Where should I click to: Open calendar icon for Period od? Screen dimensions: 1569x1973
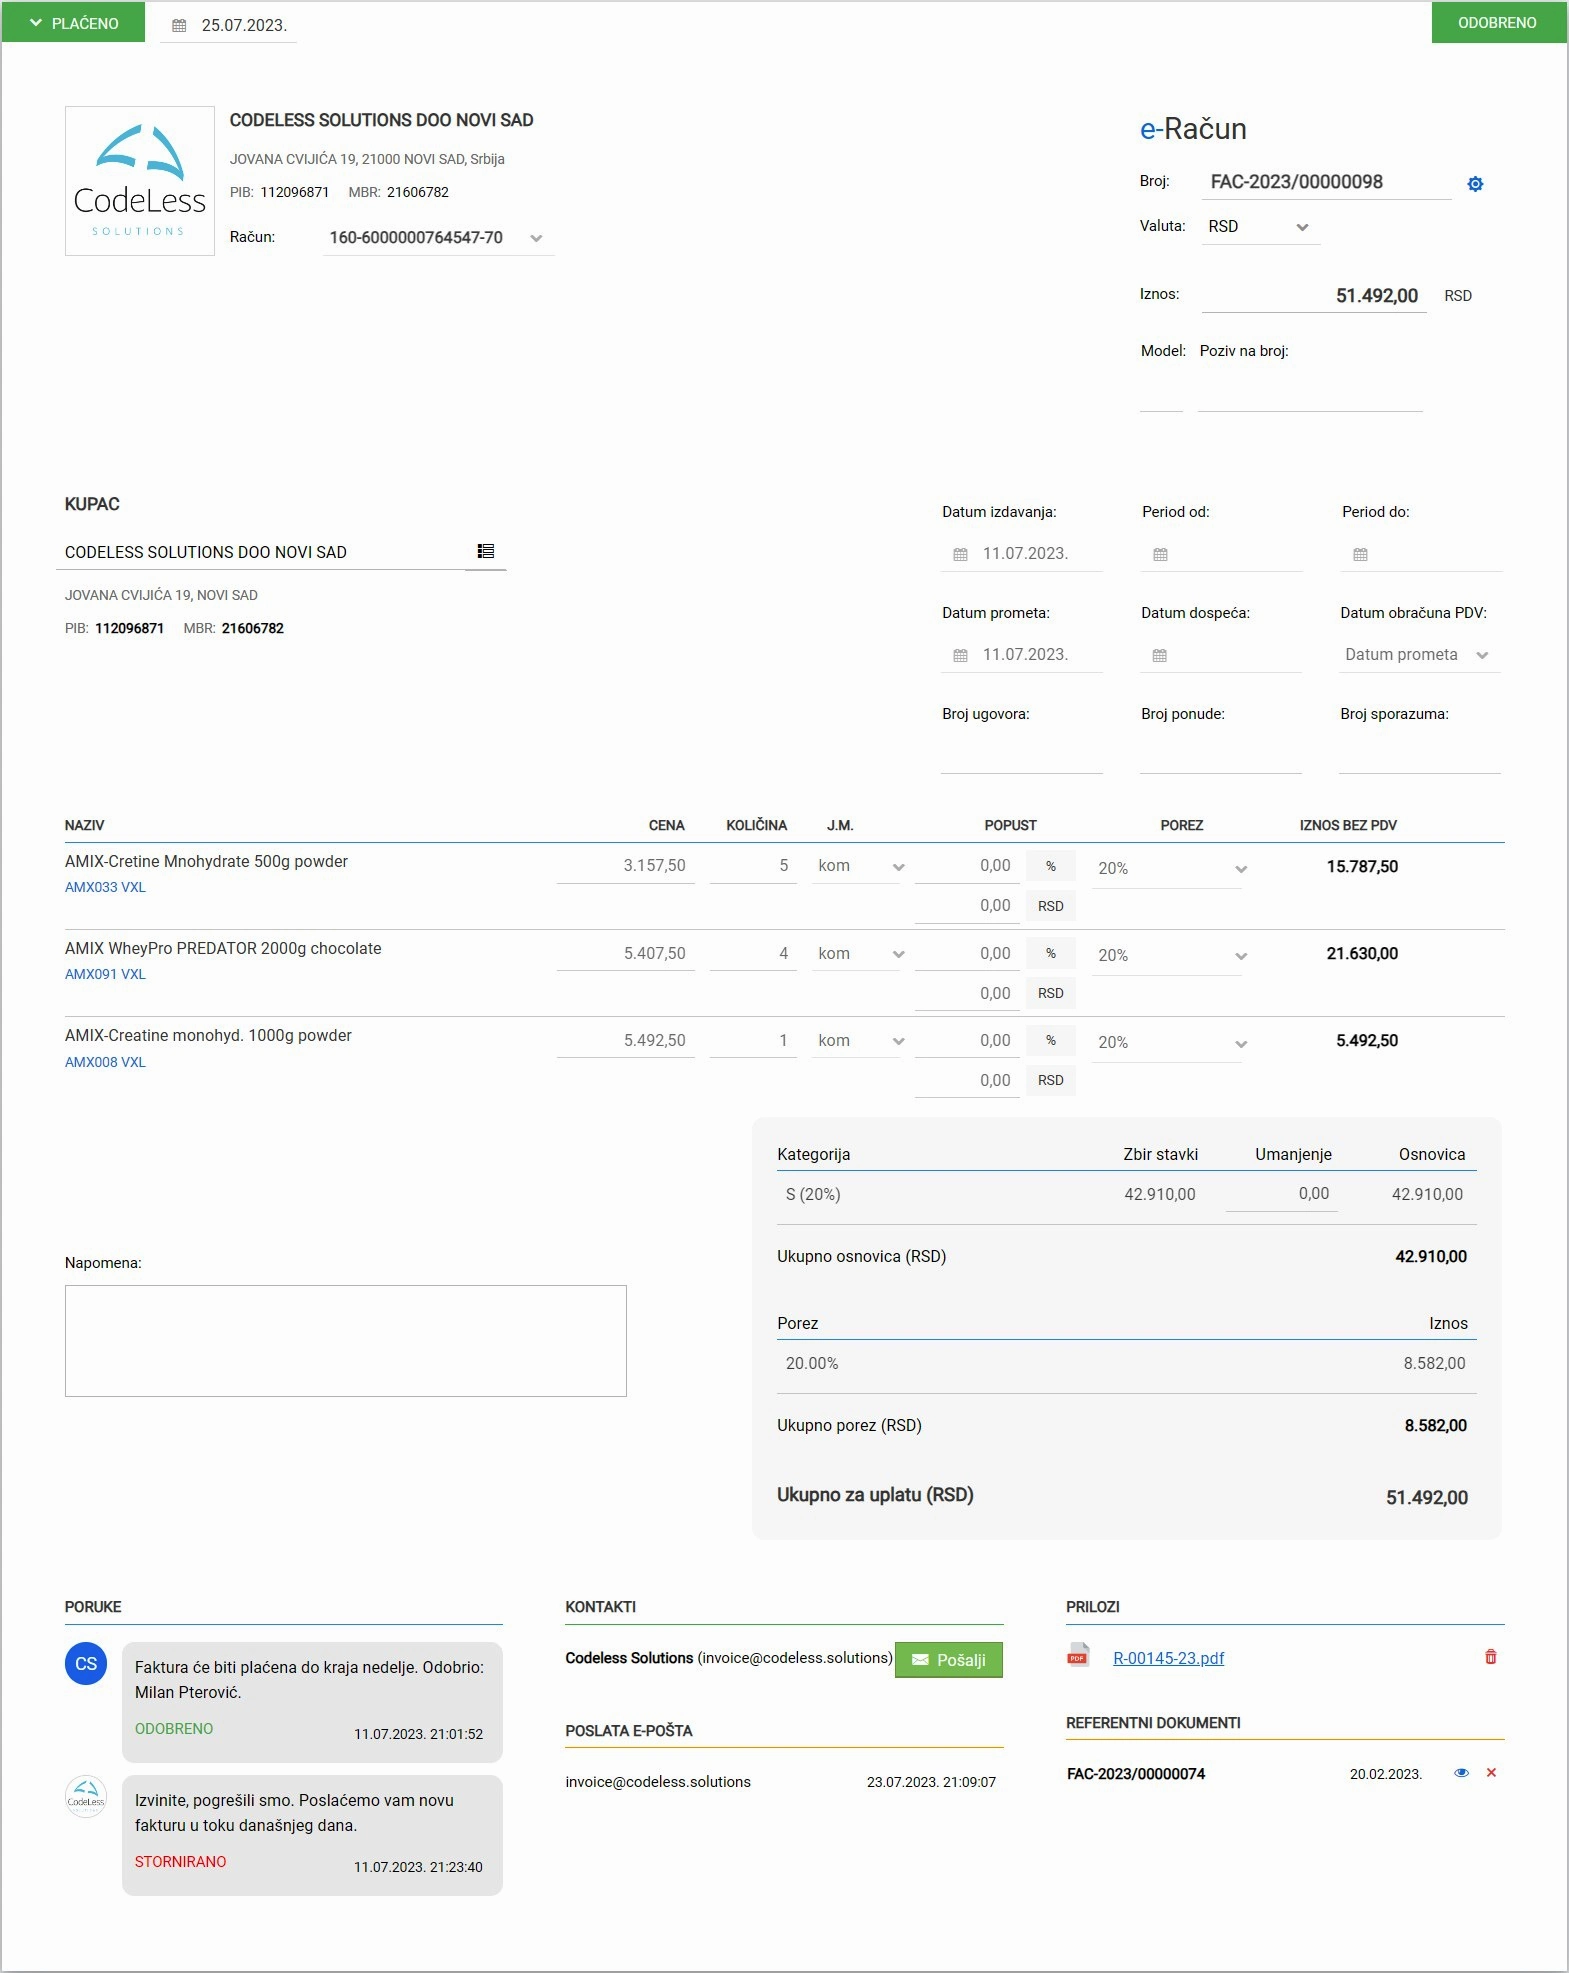click(x=1160, y=554)
